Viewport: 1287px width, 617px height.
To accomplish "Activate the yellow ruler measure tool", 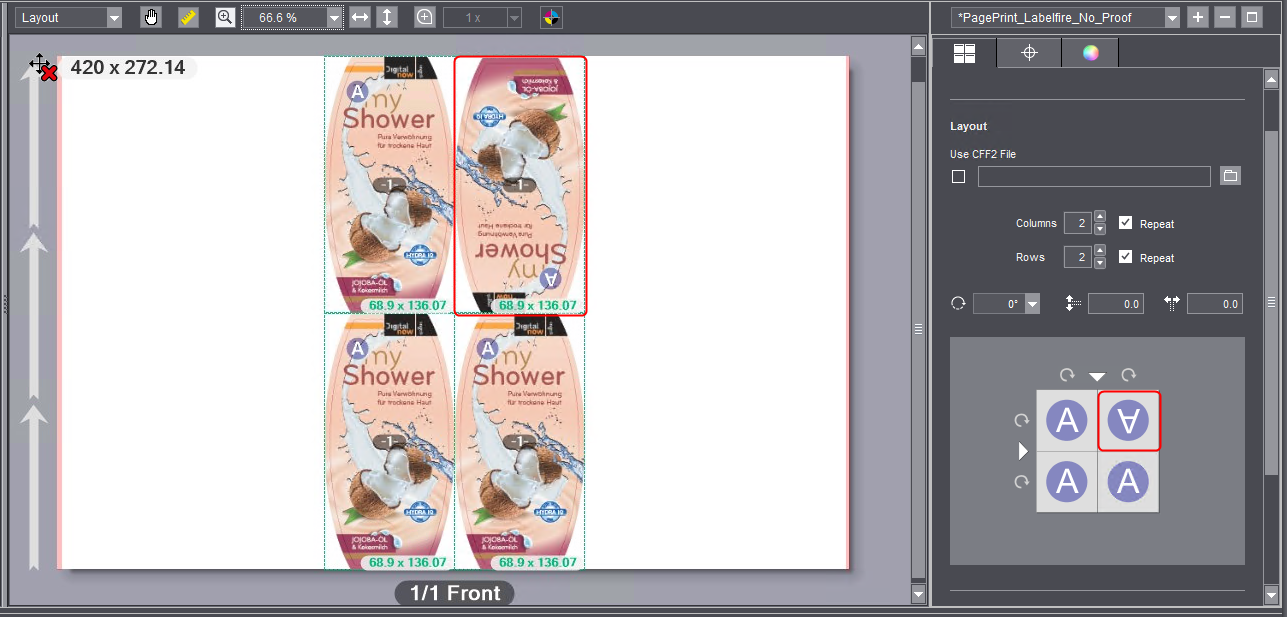I will pos(188,17).
